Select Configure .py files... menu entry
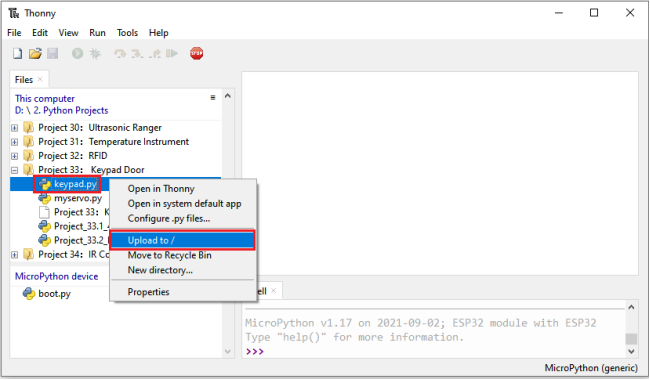 click(183, 218)
